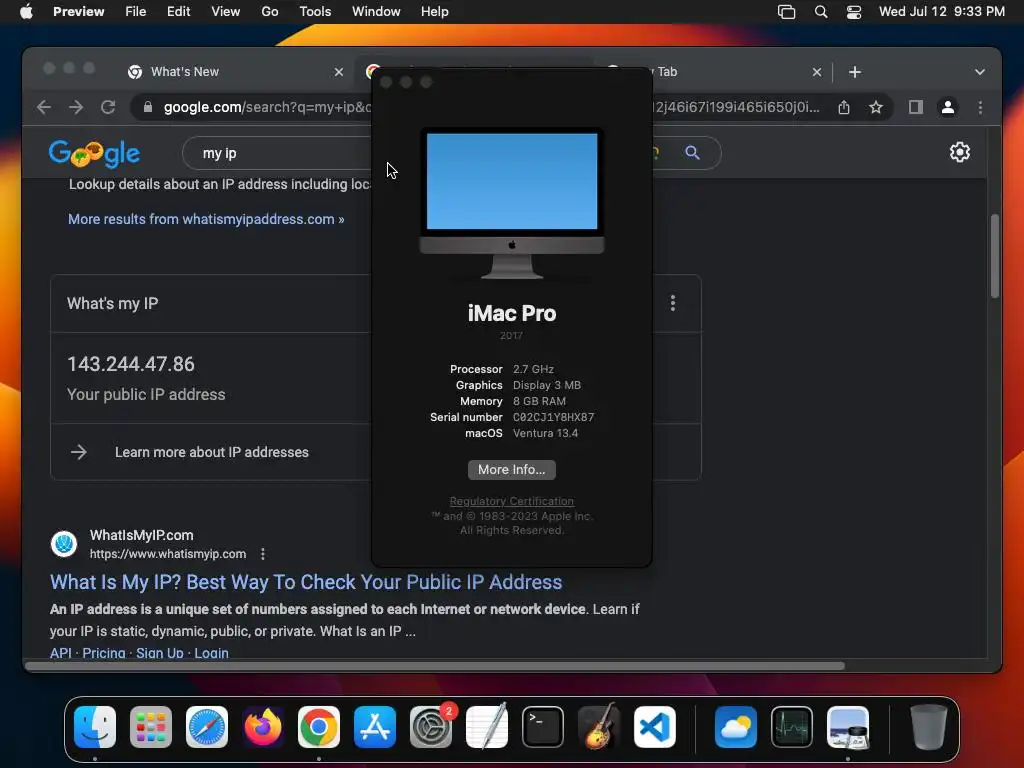Open Regulatory Certification link
Image resolution: width=1024 pixels, height=768 pixels.
pyautogui.click(x=511, y=501)
